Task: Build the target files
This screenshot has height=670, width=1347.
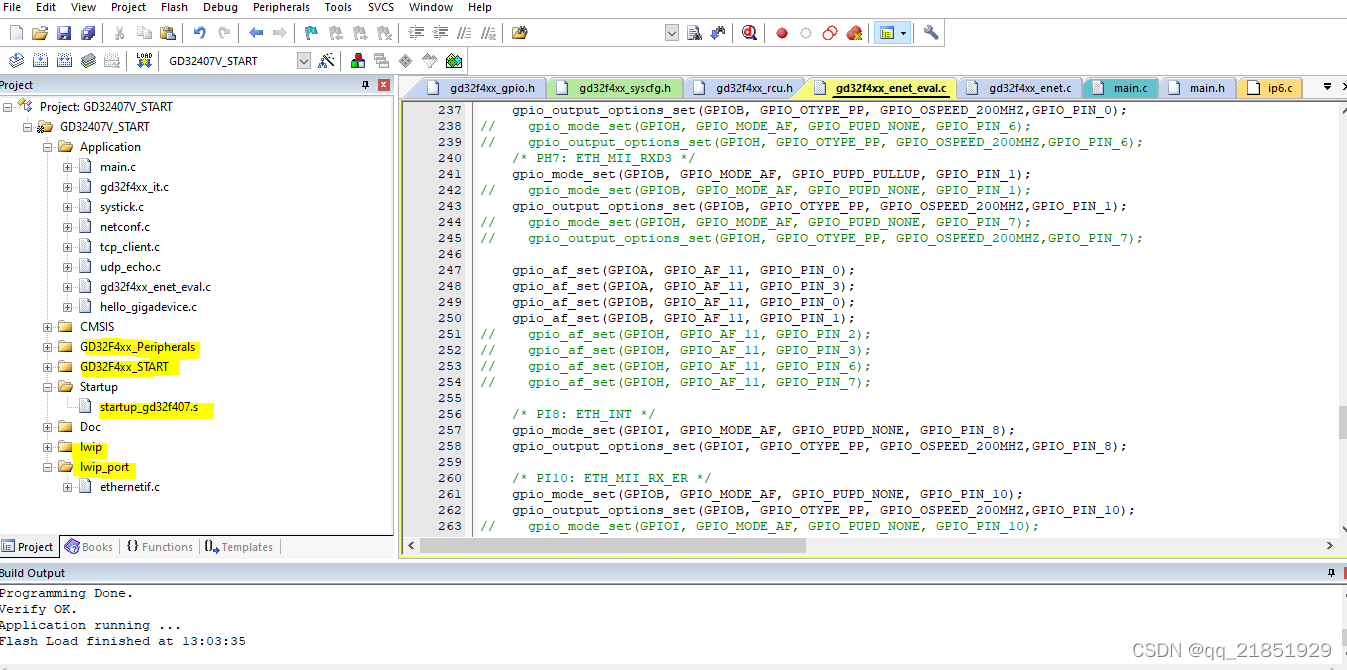Action: (x=40, y=61)
